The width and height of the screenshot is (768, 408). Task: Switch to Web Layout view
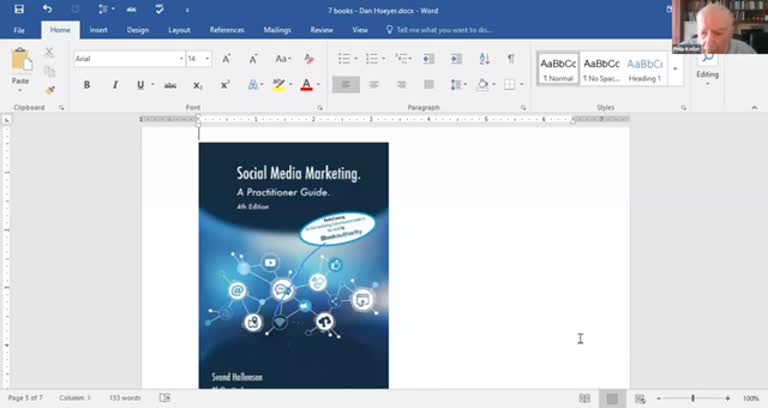click(640, 398)
